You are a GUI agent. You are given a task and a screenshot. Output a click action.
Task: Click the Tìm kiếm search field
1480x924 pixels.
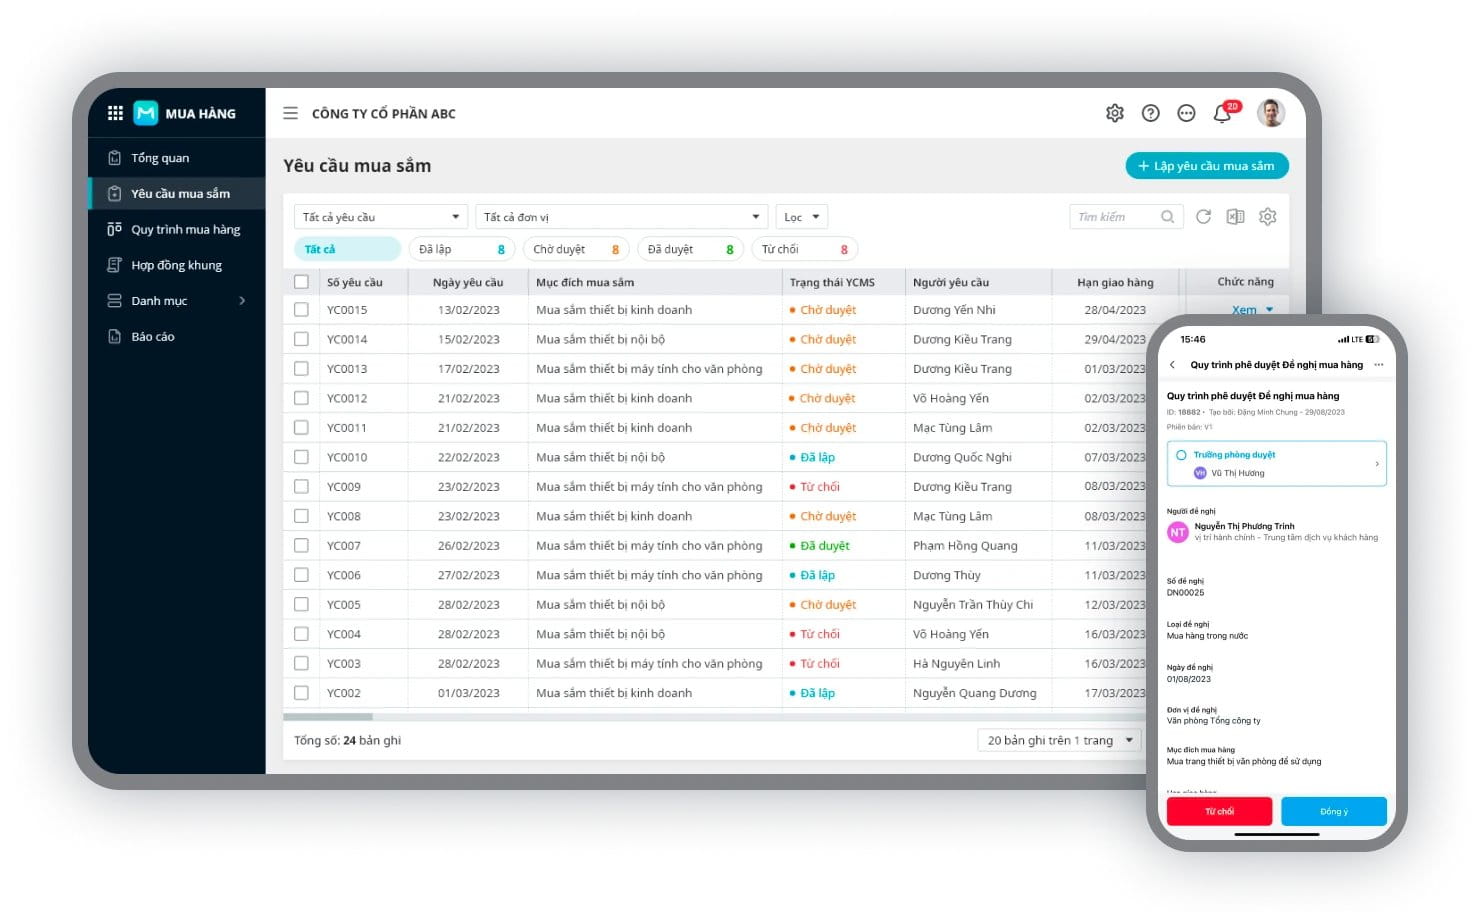1126,217
